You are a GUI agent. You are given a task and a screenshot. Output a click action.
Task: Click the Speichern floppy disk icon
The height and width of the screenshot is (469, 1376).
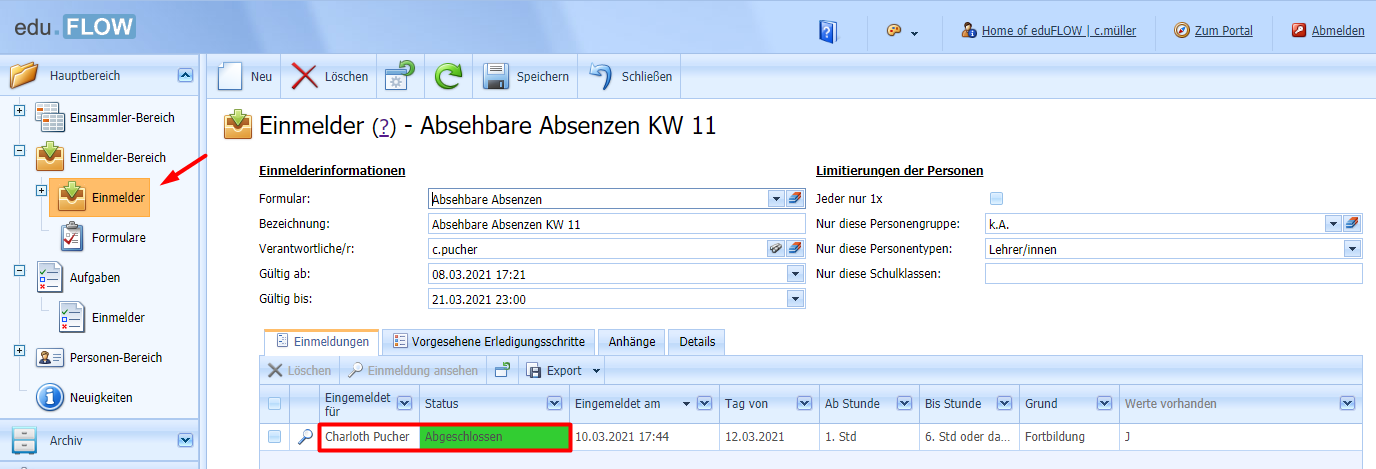(497, 77)
